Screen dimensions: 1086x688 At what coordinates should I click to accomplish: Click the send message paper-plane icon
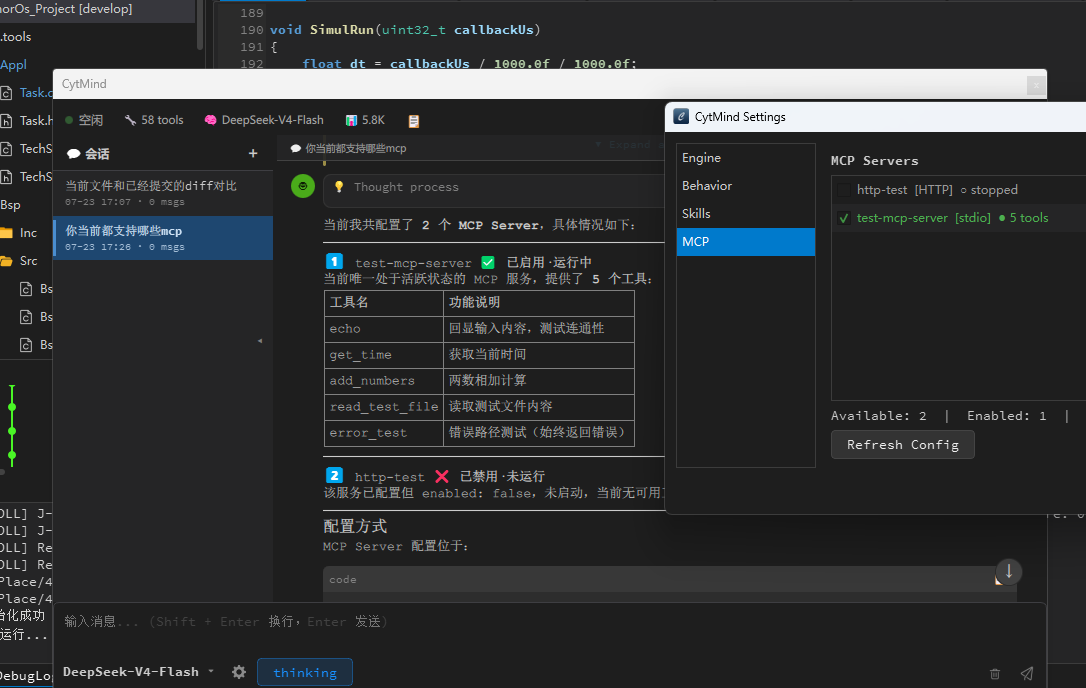coord(1026,673)
